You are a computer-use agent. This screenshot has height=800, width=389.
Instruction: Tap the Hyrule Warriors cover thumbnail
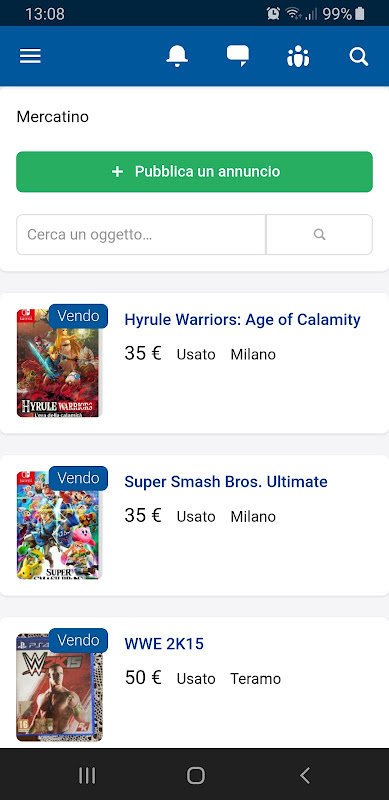pyautogui.click(x=59, y=363)
